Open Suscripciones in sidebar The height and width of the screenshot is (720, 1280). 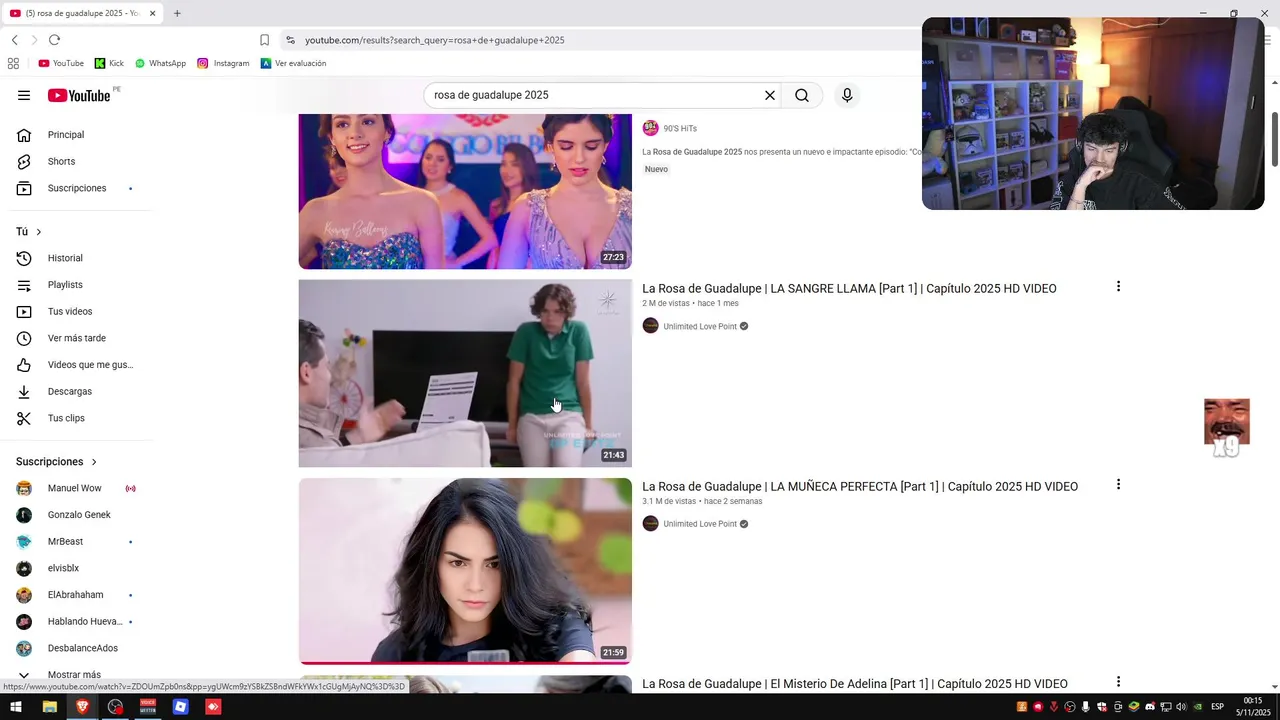coord(76,188)
